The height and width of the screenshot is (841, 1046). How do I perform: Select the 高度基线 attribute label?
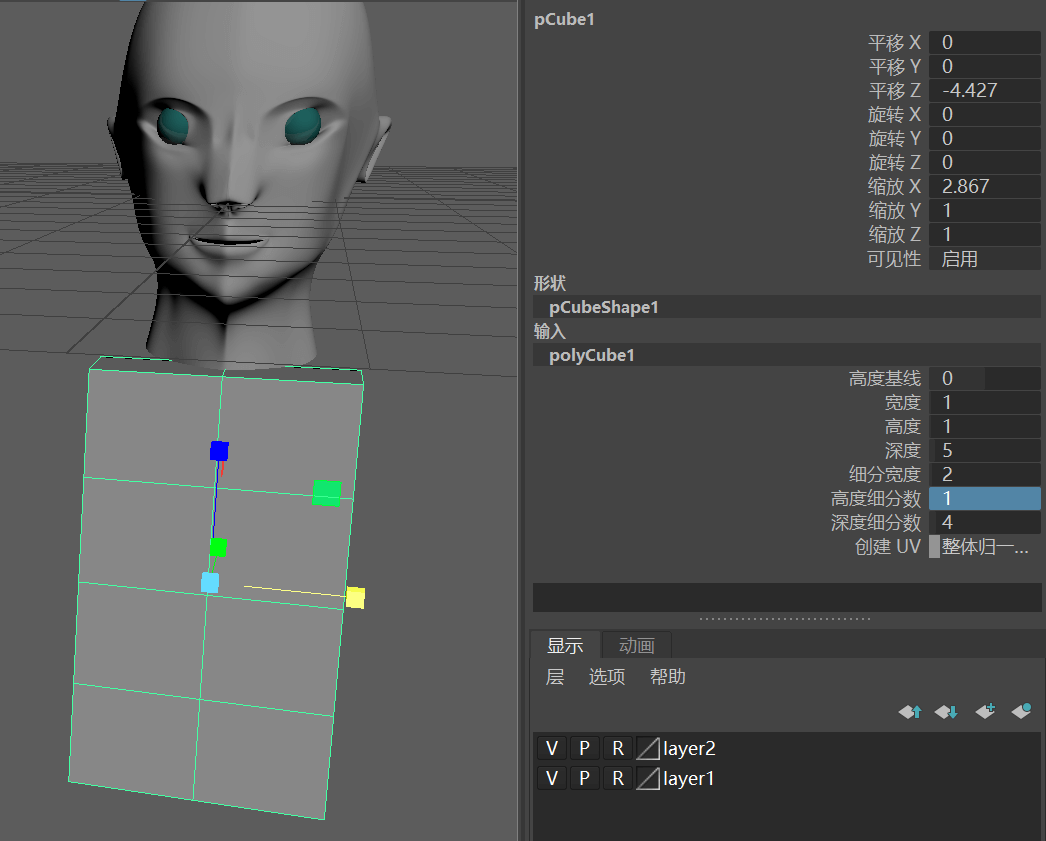(x=885, y=379)
